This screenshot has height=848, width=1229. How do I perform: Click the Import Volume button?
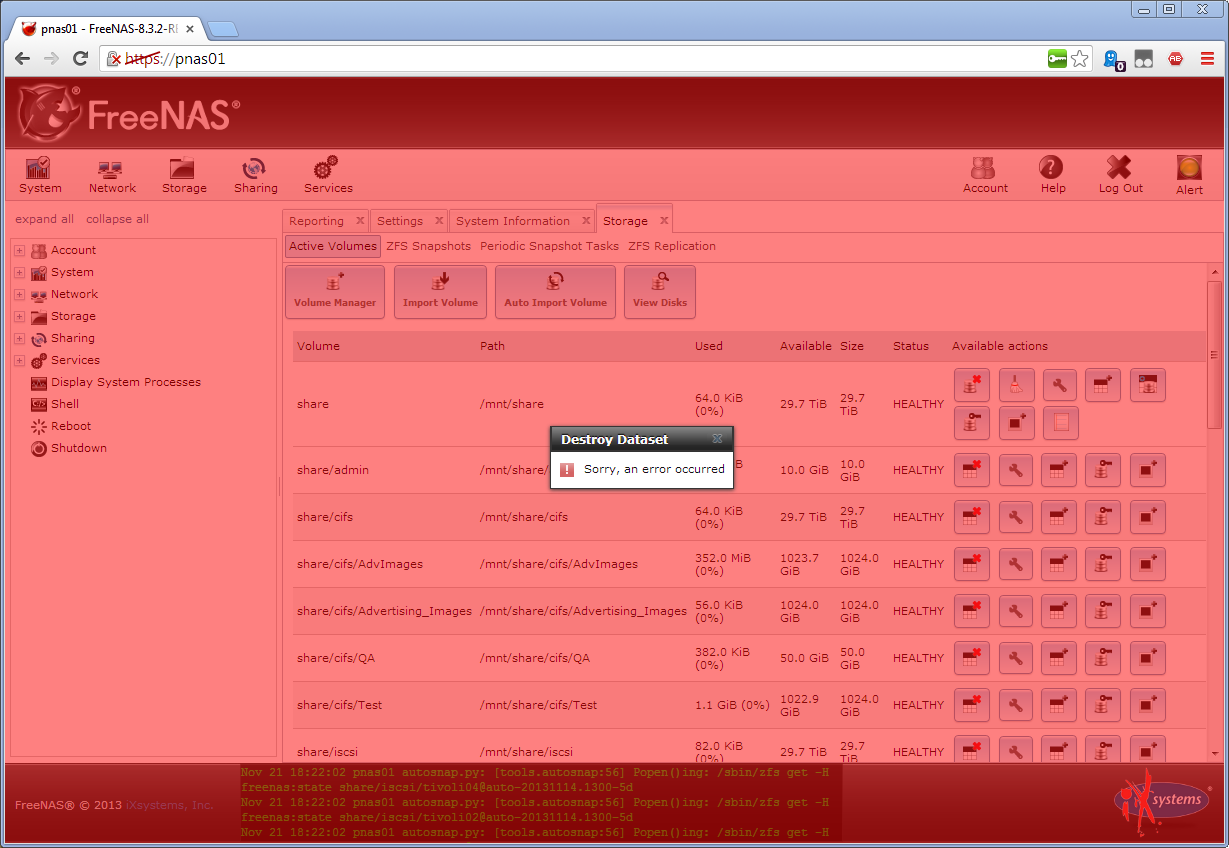440,292
